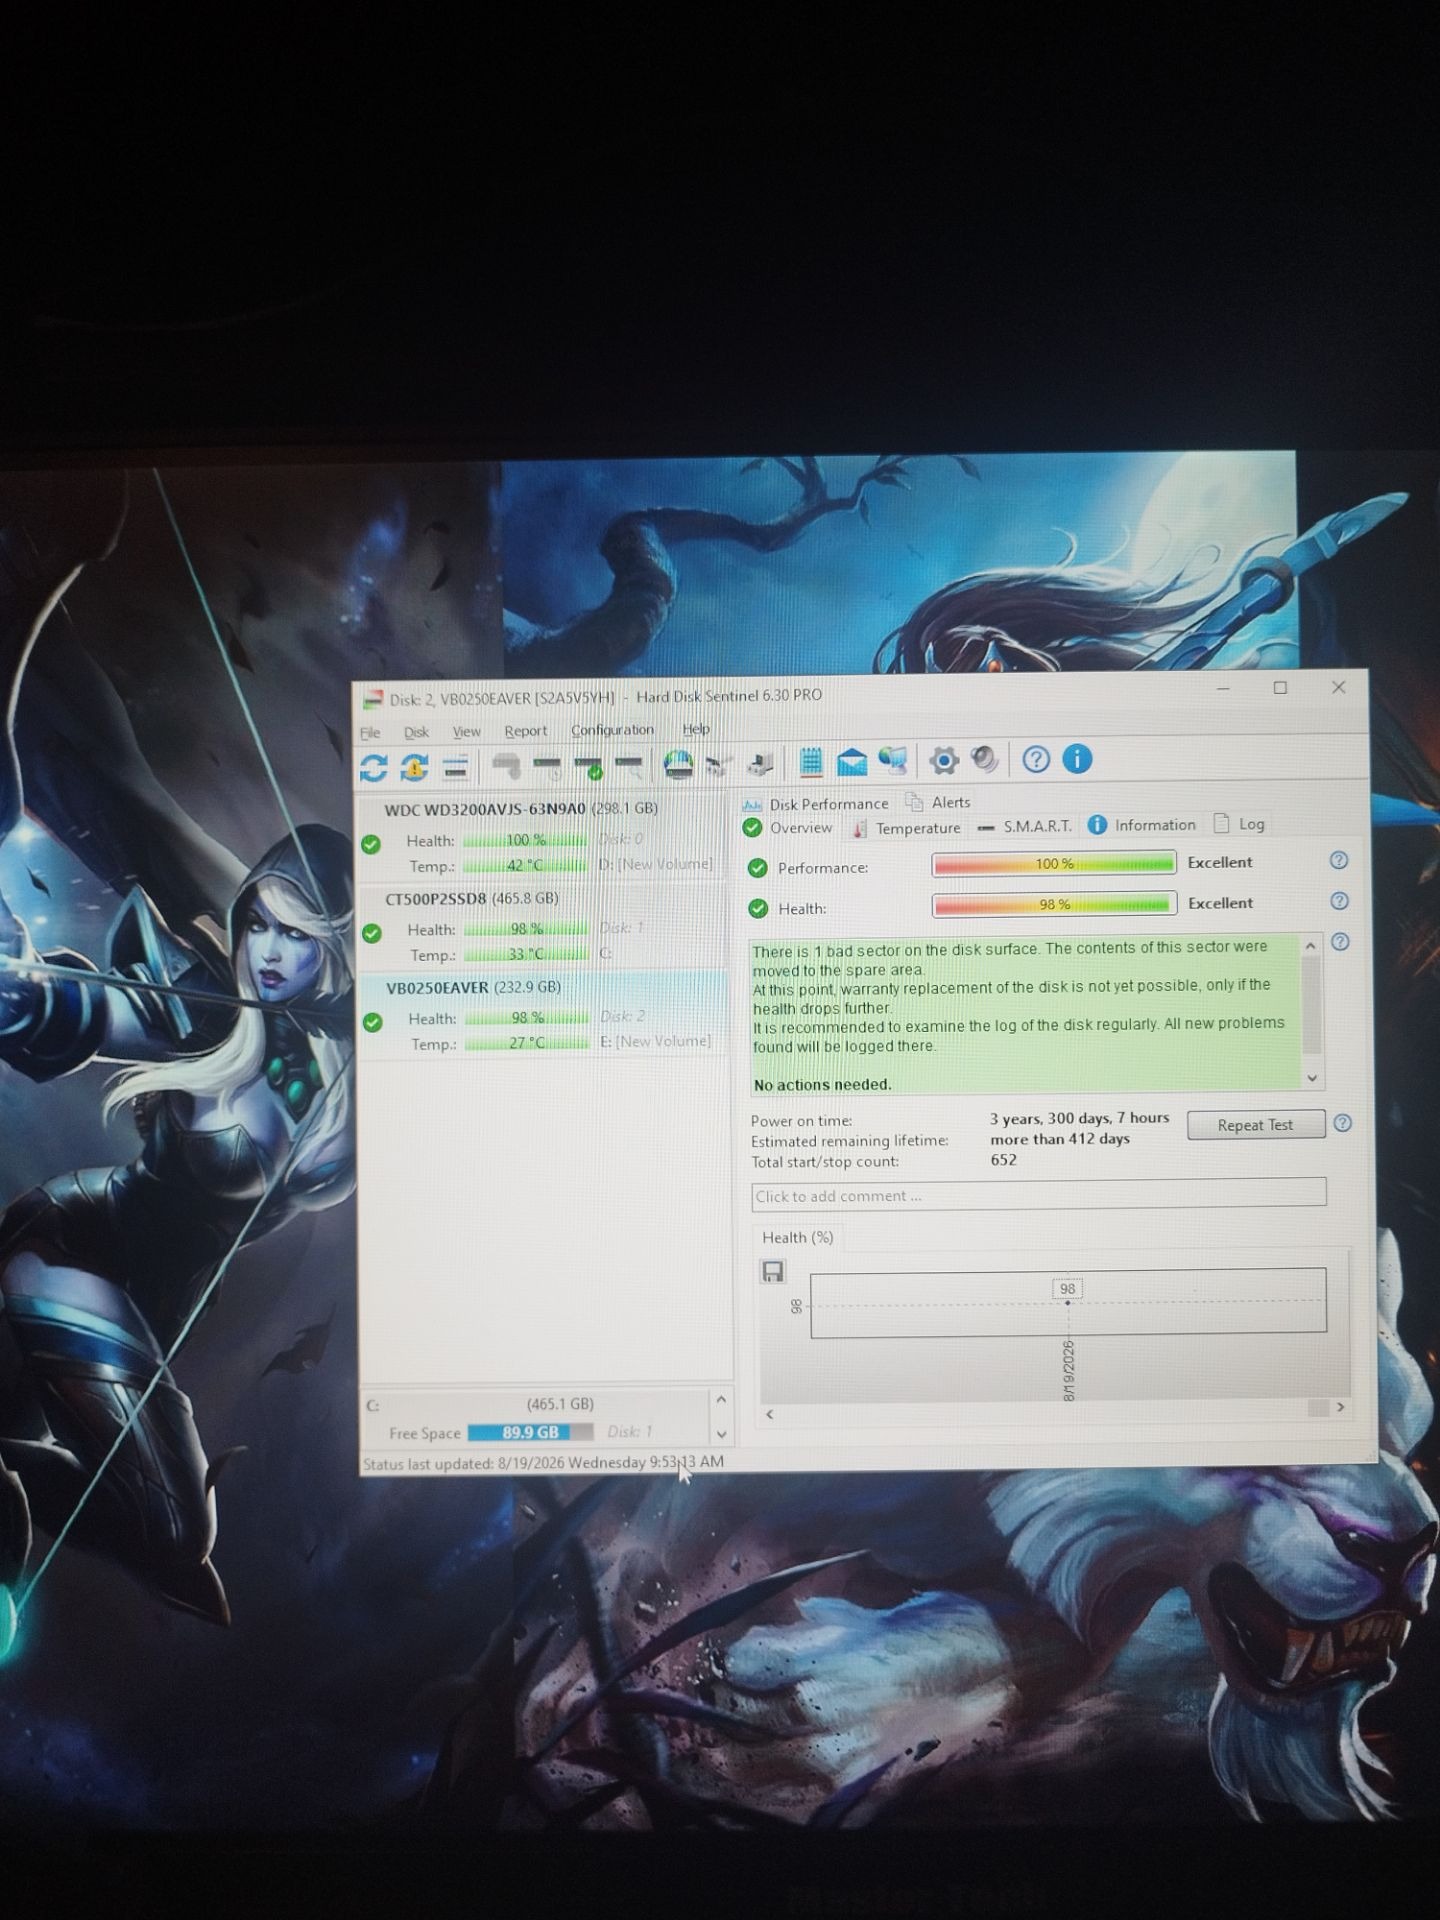Click the down arrow of status text scrollbar
1440x1920 pixels.
[x=1312, y=1078]
